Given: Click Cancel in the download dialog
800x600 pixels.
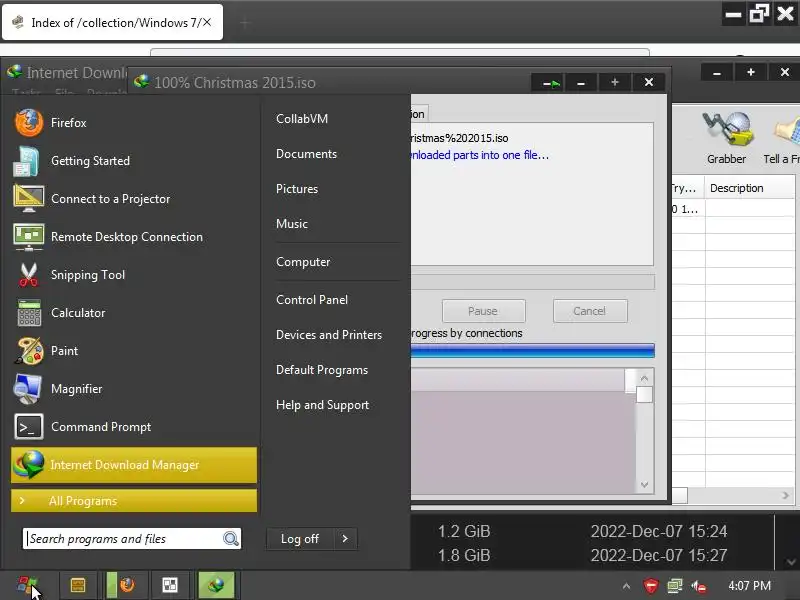Looking at the screenshot, I should 590,311.
